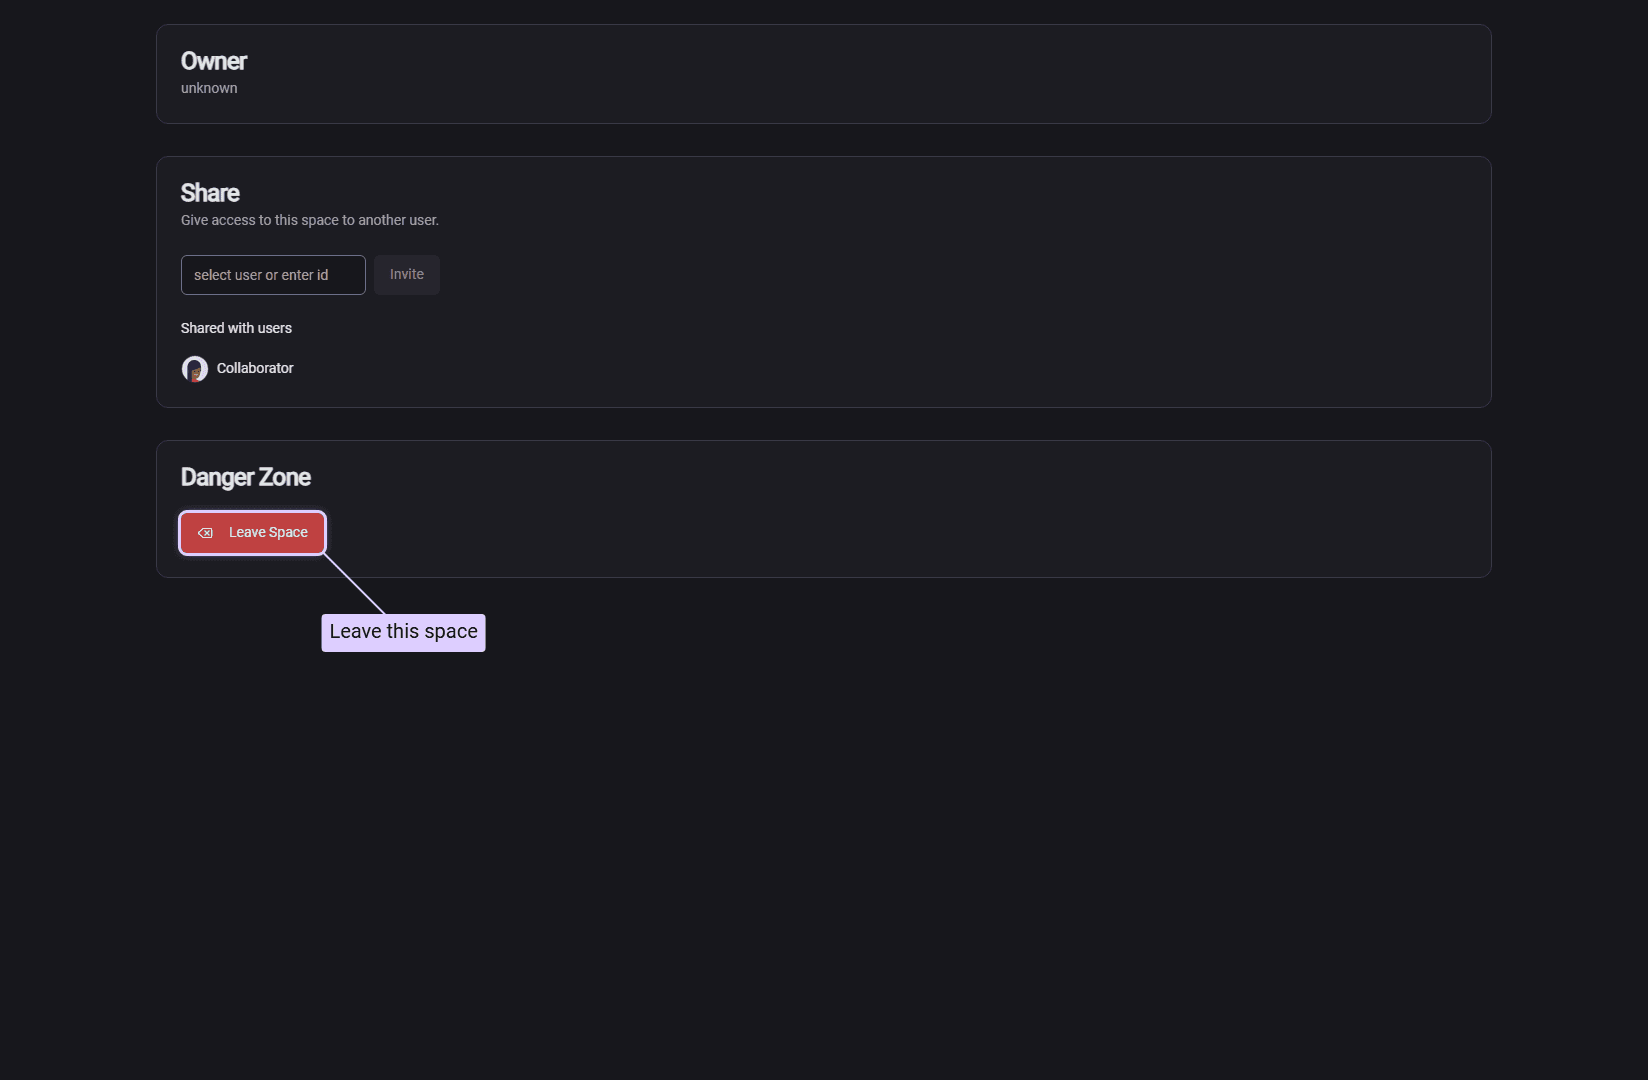
Task: Open the select user or enter id box
Action: tap(272, 275)
